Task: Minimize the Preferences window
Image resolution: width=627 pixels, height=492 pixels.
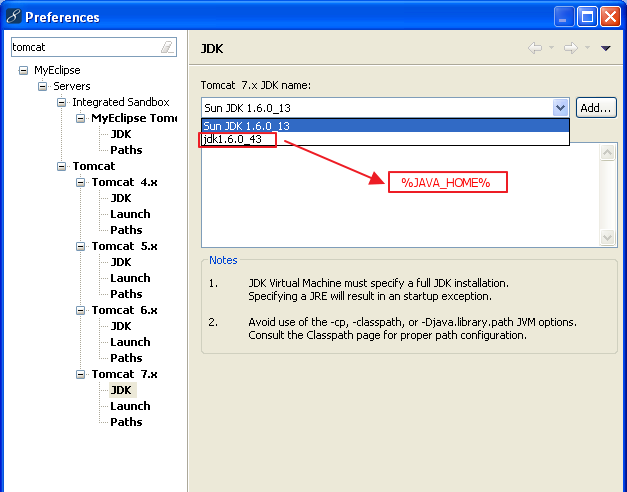Action: tap(563, 17)
